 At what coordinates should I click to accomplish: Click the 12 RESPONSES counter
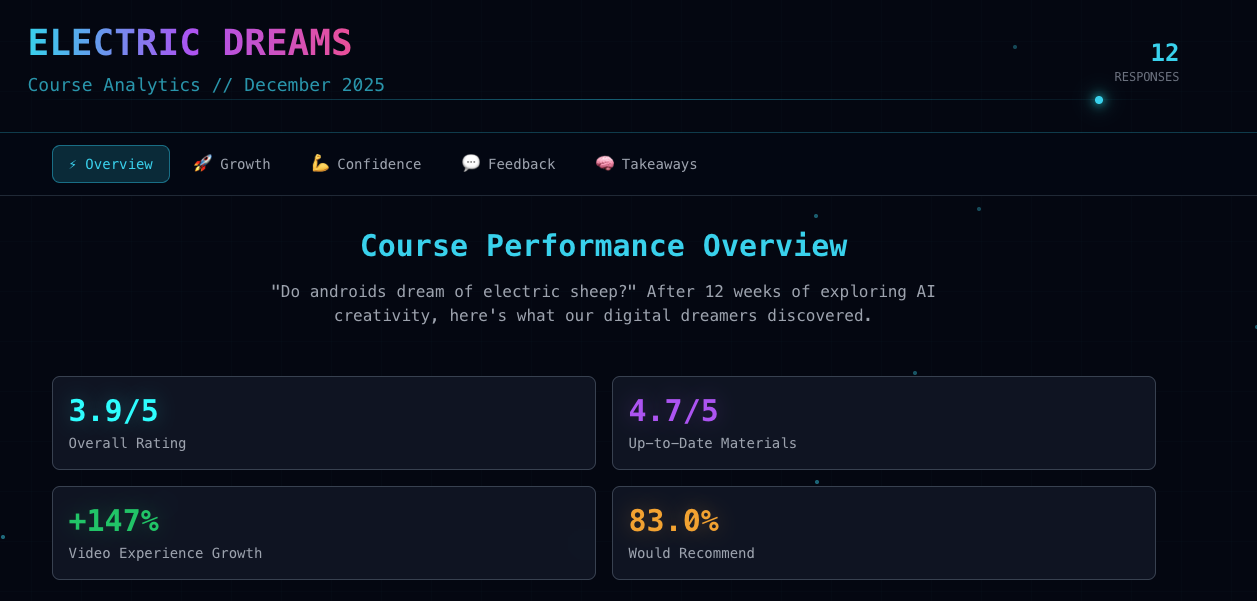(x=1147, y=62)
